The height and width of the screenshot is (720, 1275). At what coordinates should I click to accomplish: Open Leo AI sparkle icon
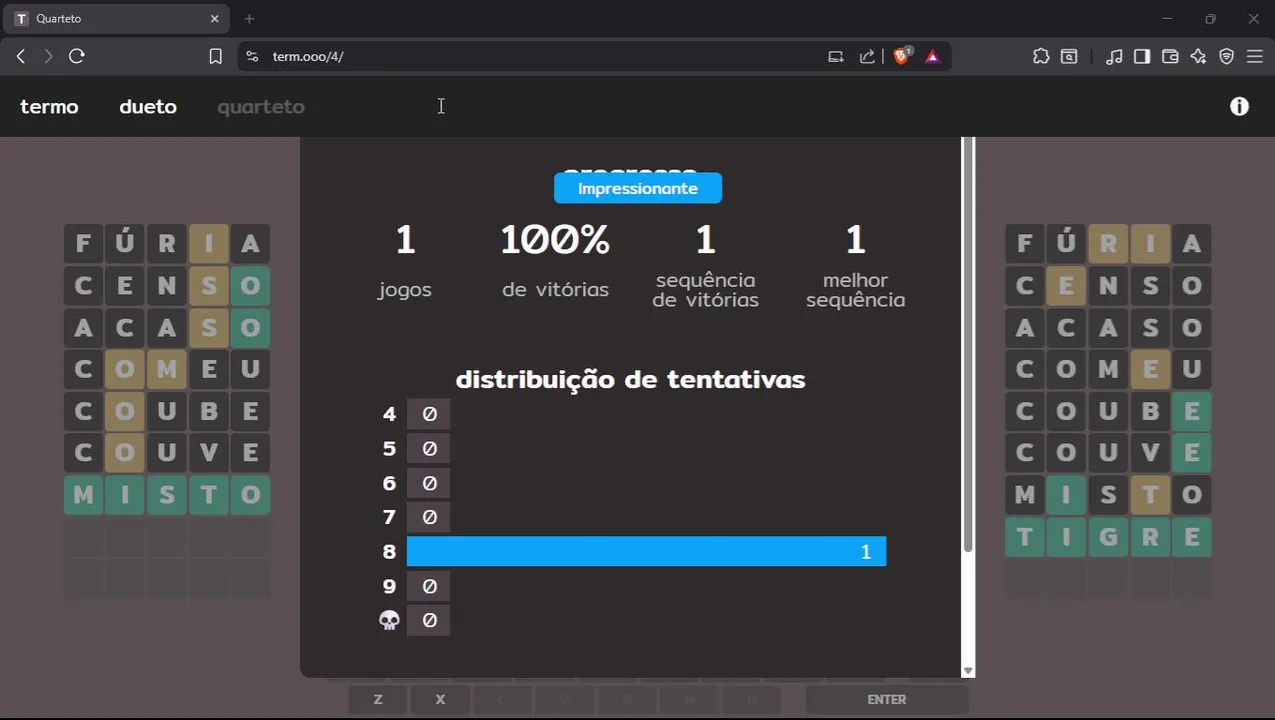(x=1198, y=57)
